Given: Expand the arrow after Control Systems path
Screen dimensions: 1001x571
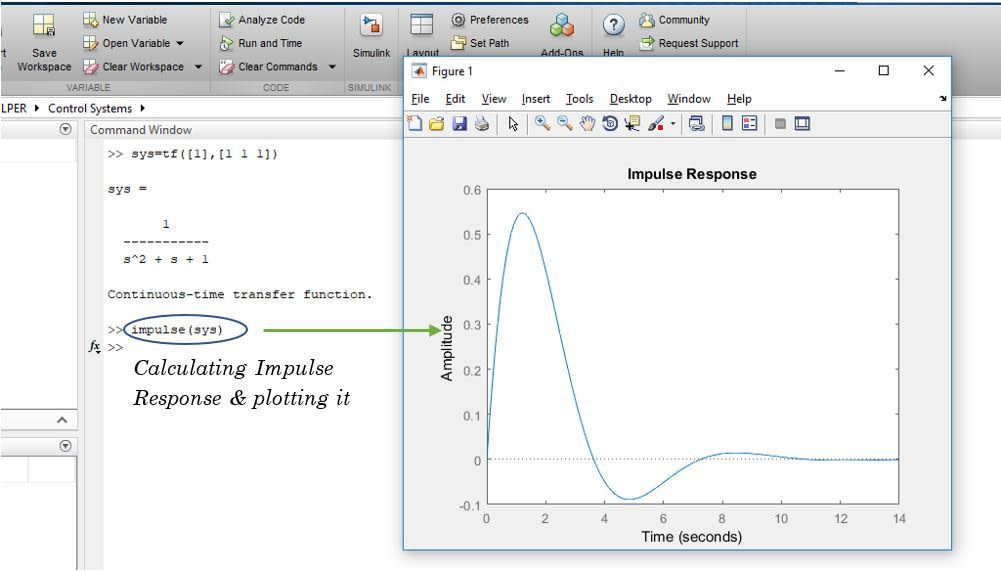Looking at the screenshot, I should 142,108.
